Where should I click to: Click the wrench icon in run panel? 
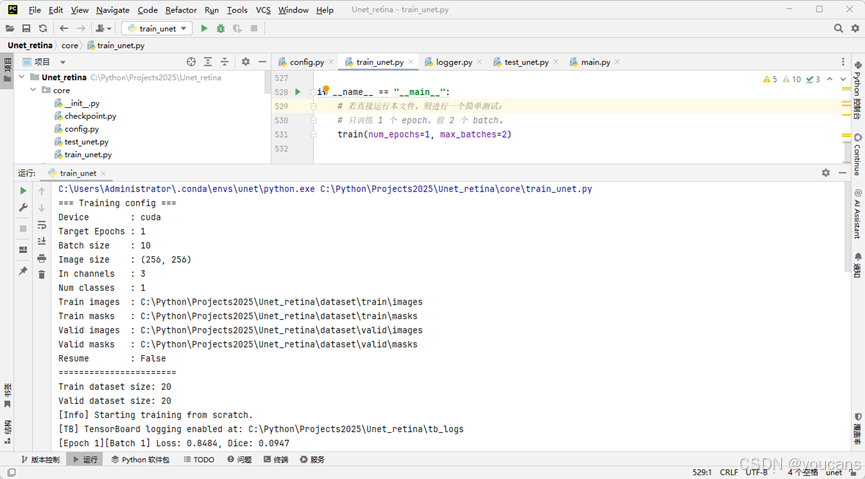point(23,207)
